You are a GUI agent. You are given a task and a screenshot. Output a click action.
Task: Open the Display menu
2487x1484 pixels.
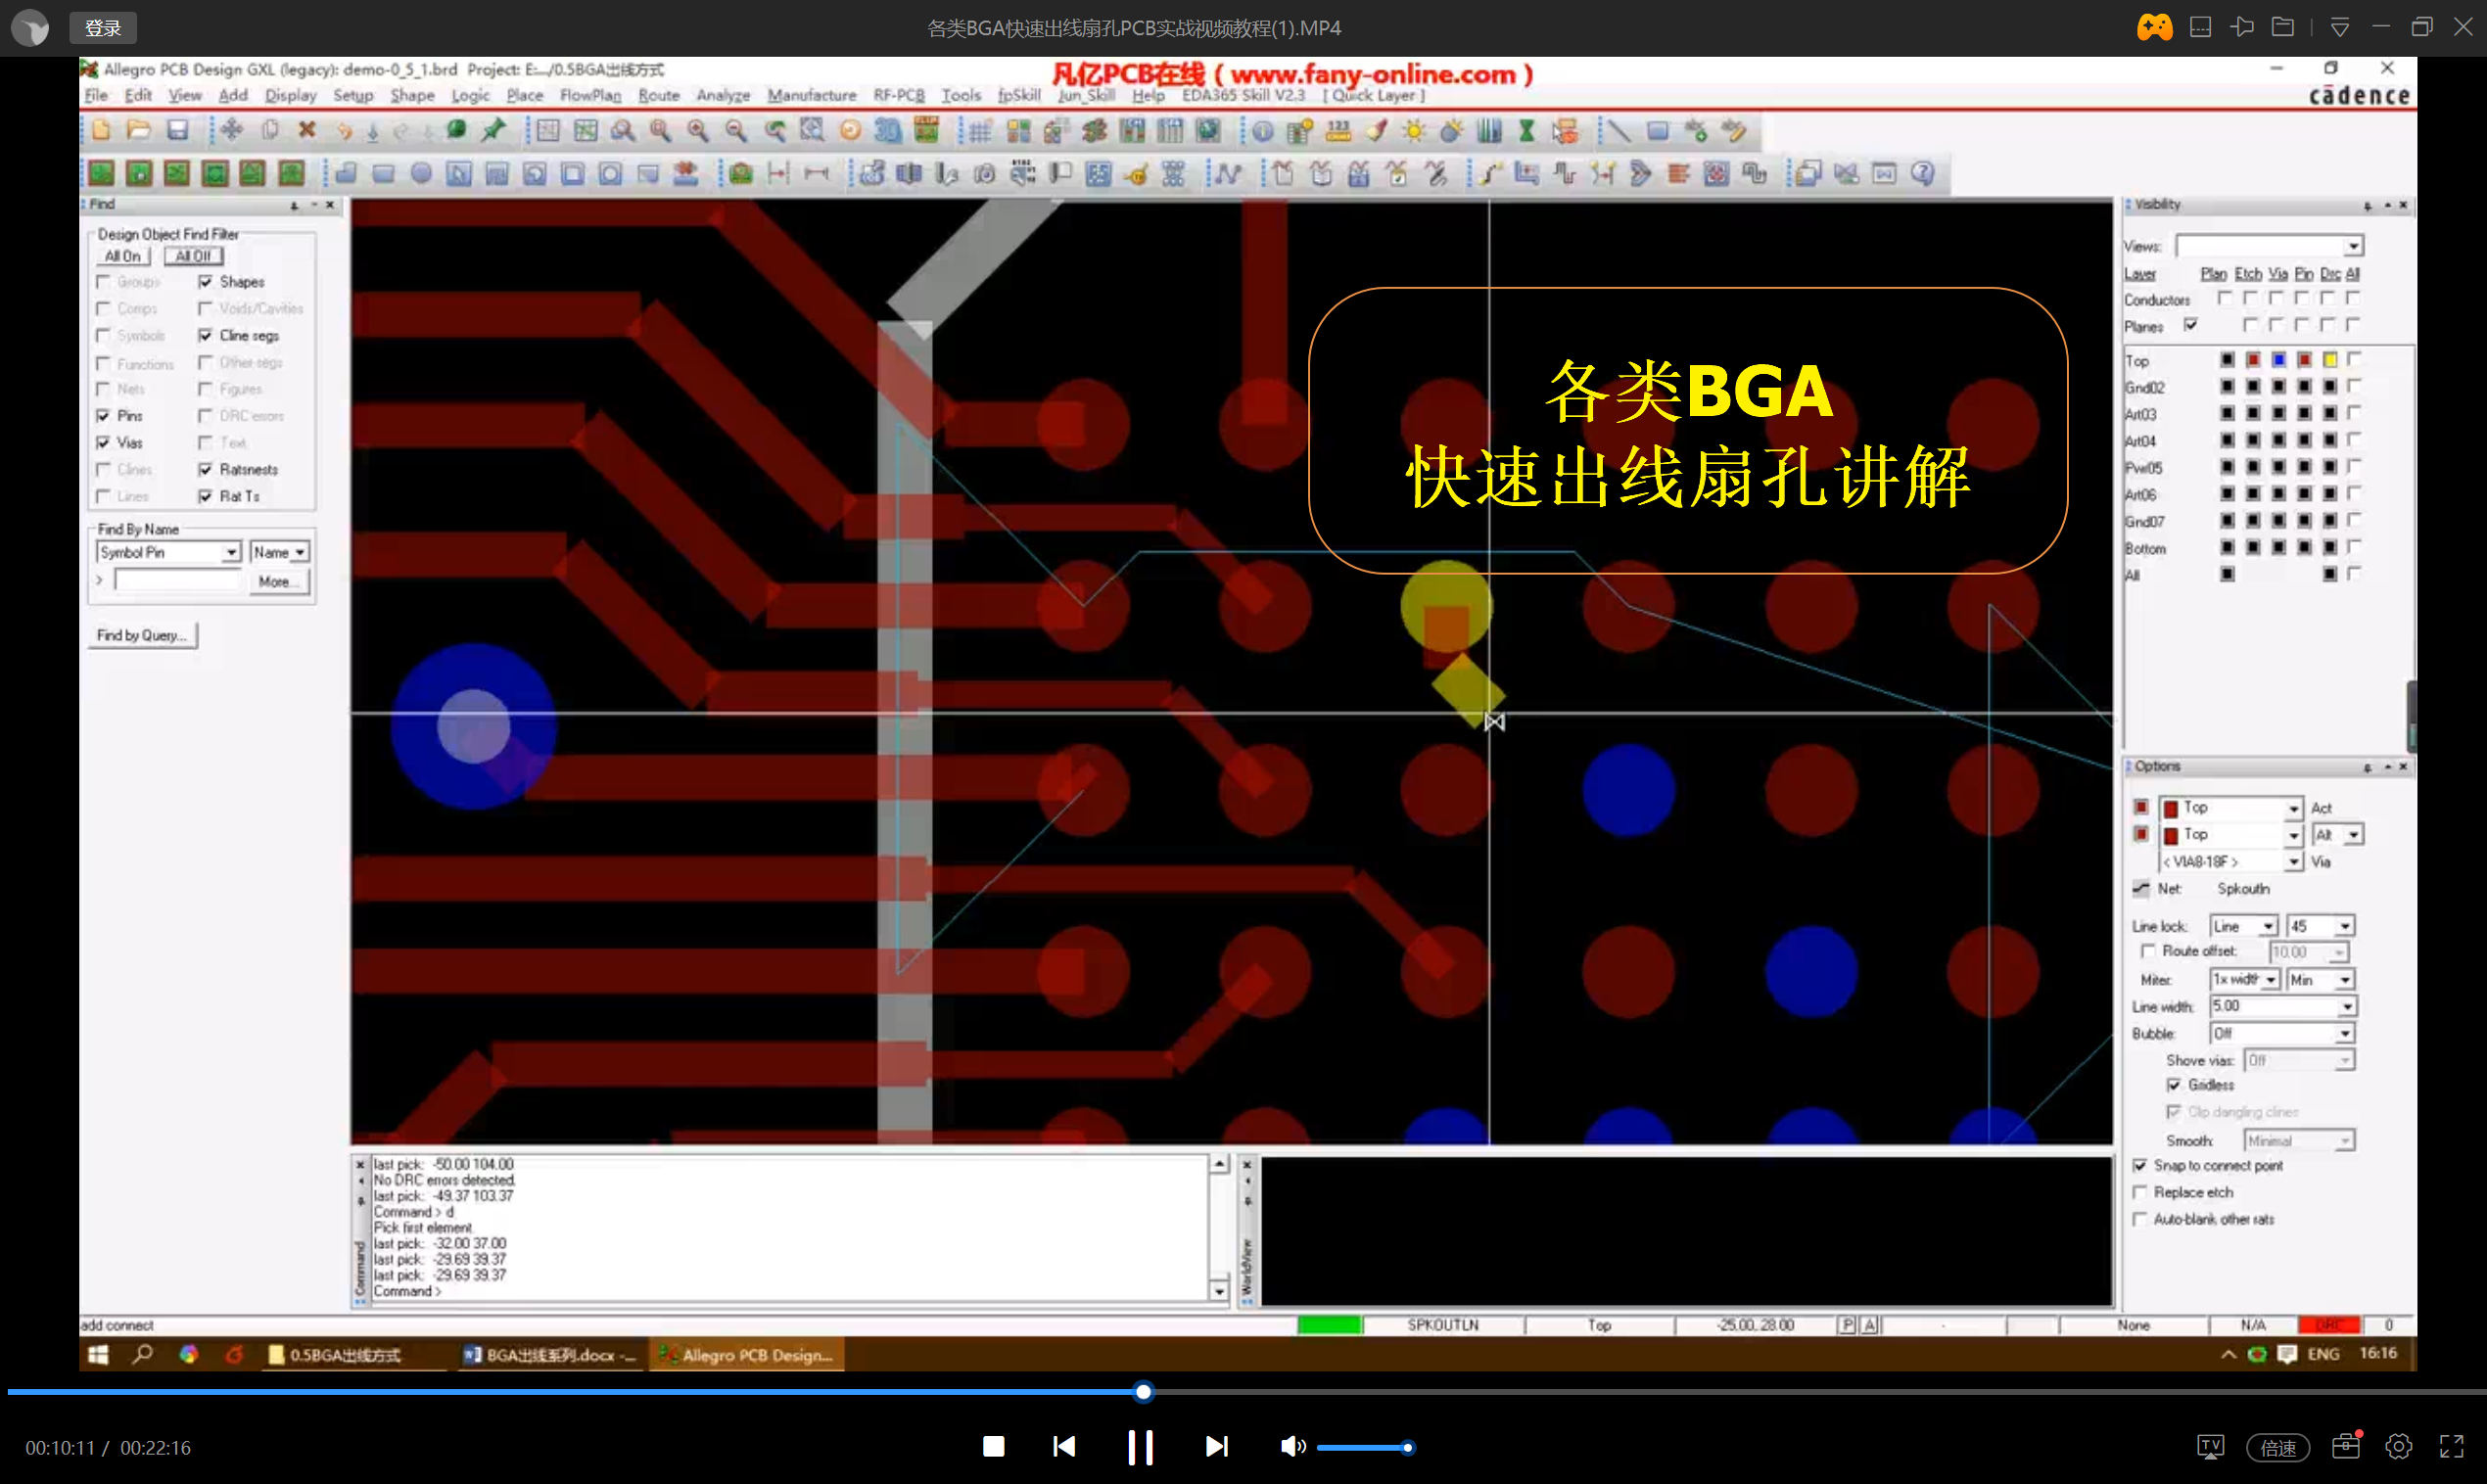290,95
